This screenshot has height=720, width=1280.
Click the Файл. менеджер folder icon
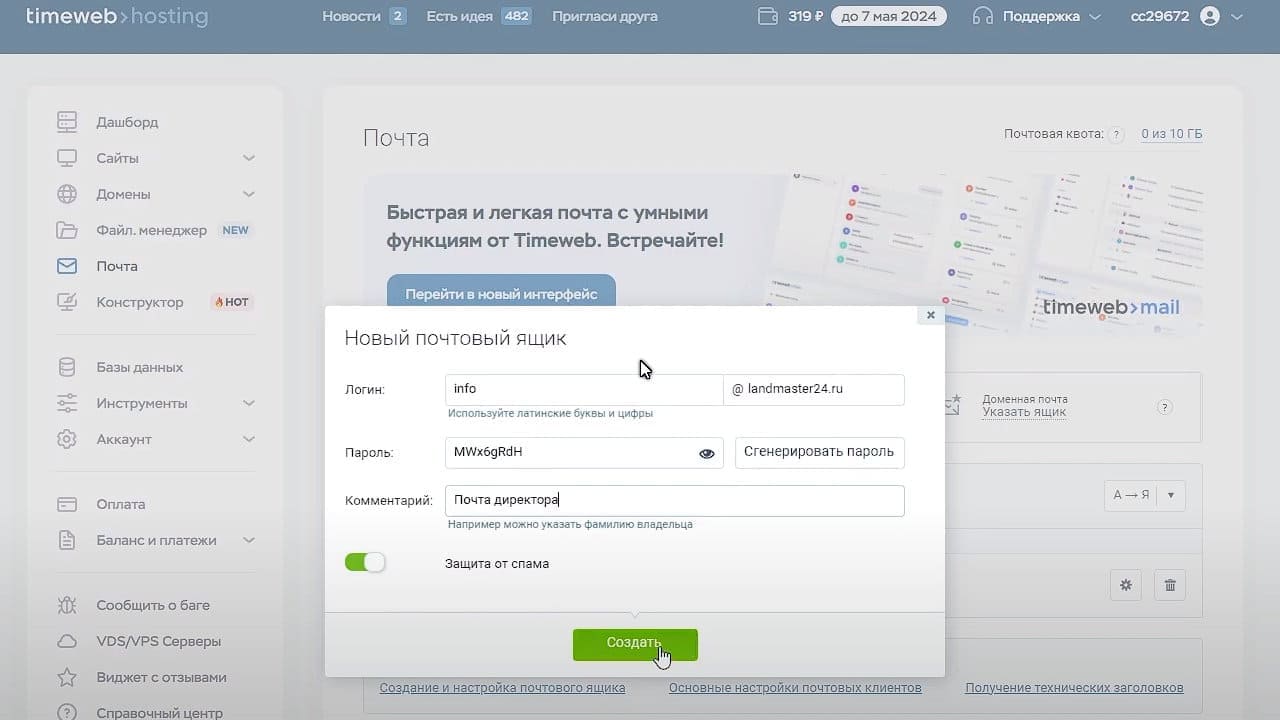pos(67,230)
